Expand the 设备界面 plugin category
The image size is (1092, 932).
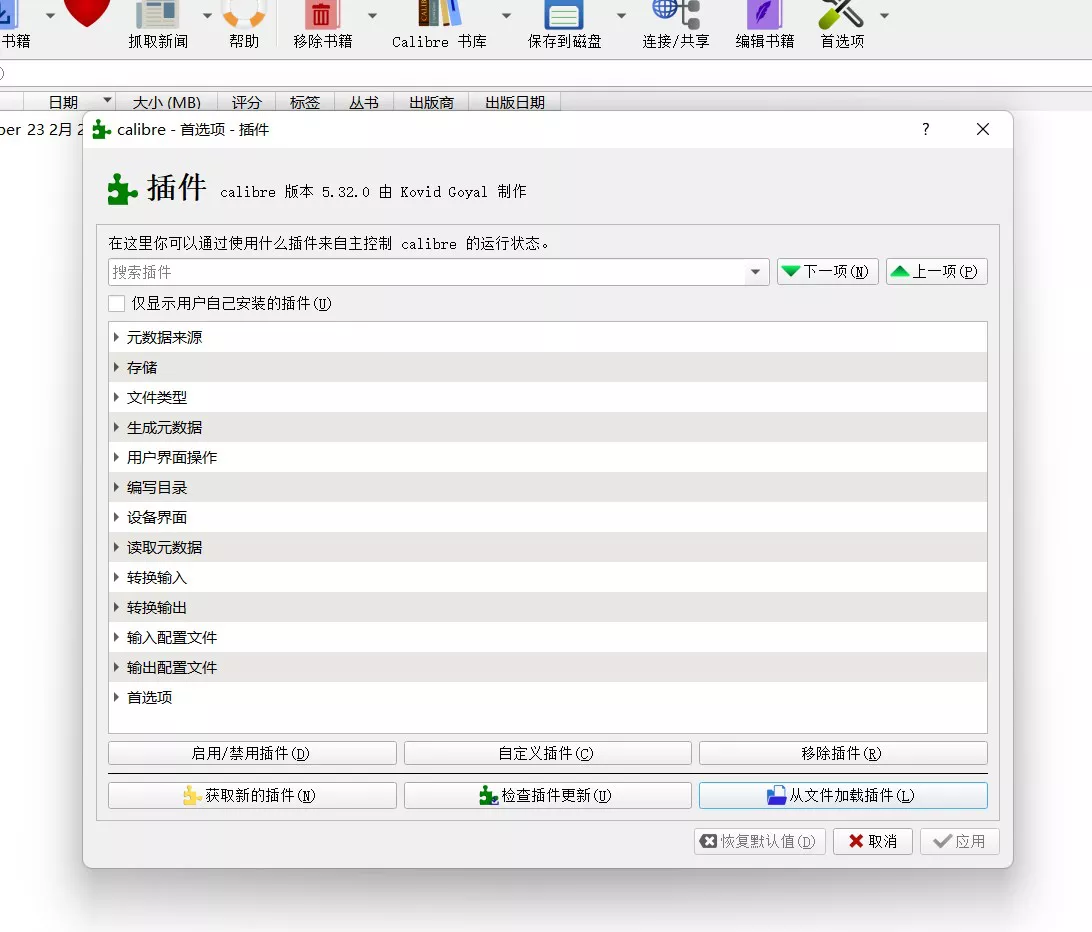[x=116, y=517]
